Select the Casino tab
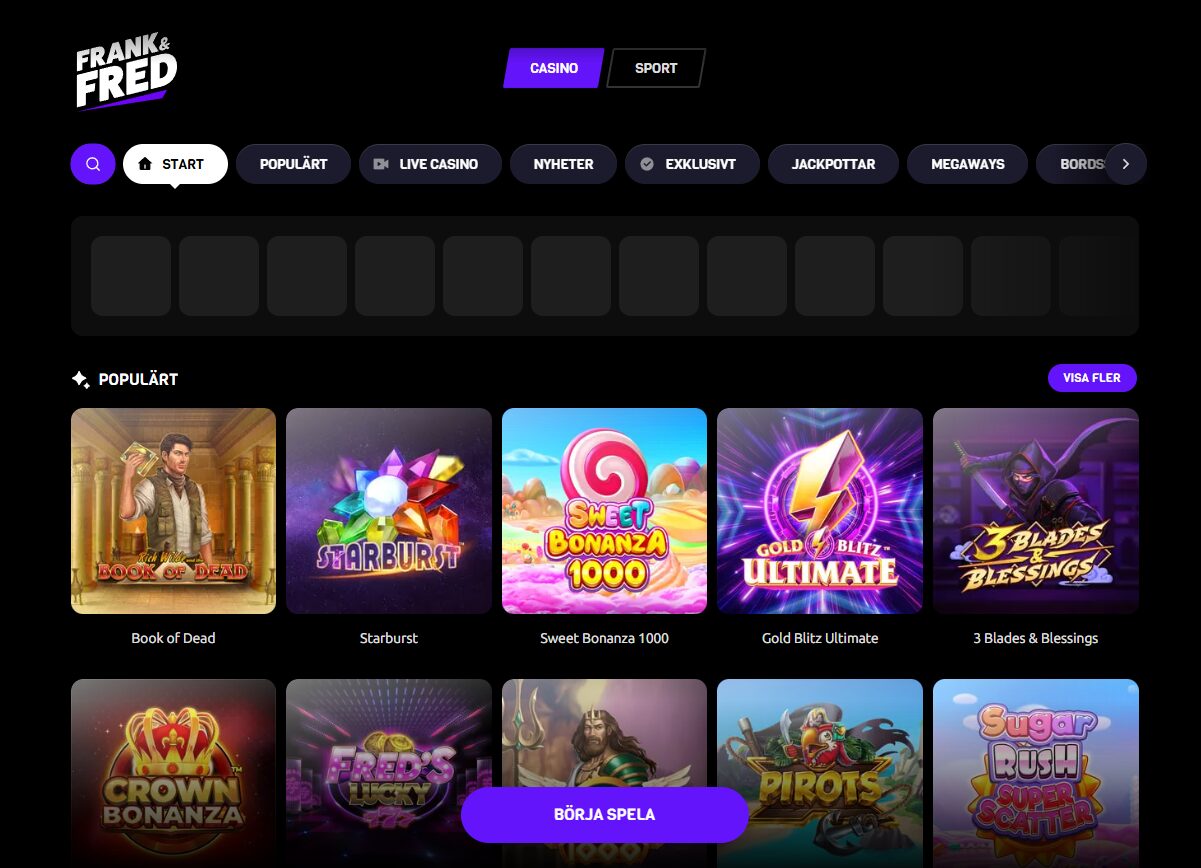Screen dimensions: 1201x868 coord(554,68)
